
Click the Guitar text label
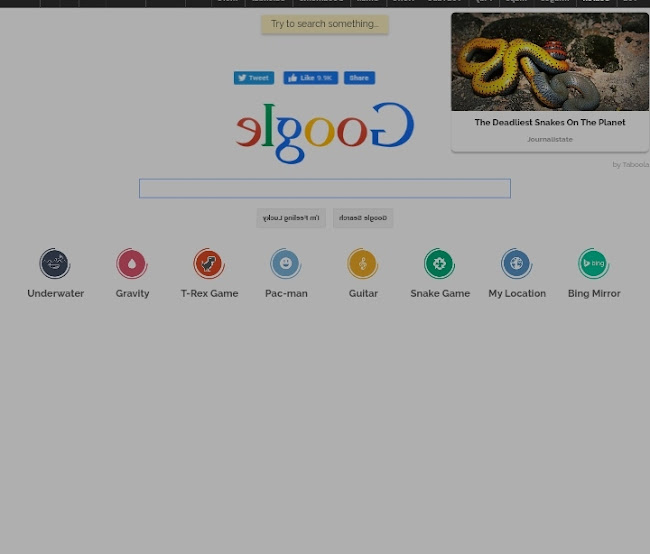[363, 293]
